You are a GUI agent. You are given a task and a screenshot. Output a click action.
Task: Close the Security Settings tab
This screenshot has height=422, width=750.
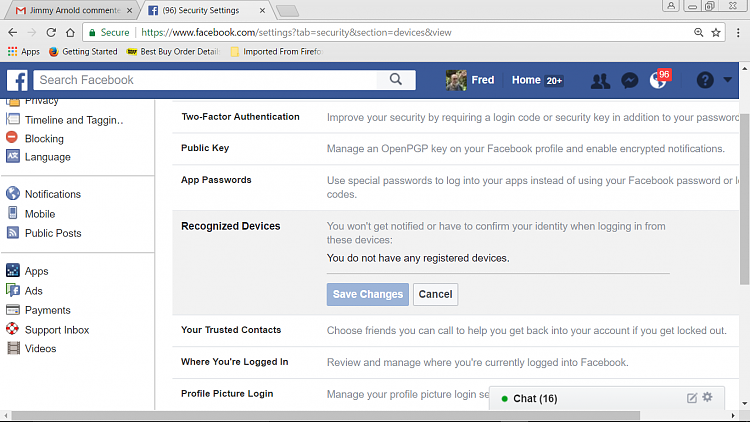click(262, 11)
